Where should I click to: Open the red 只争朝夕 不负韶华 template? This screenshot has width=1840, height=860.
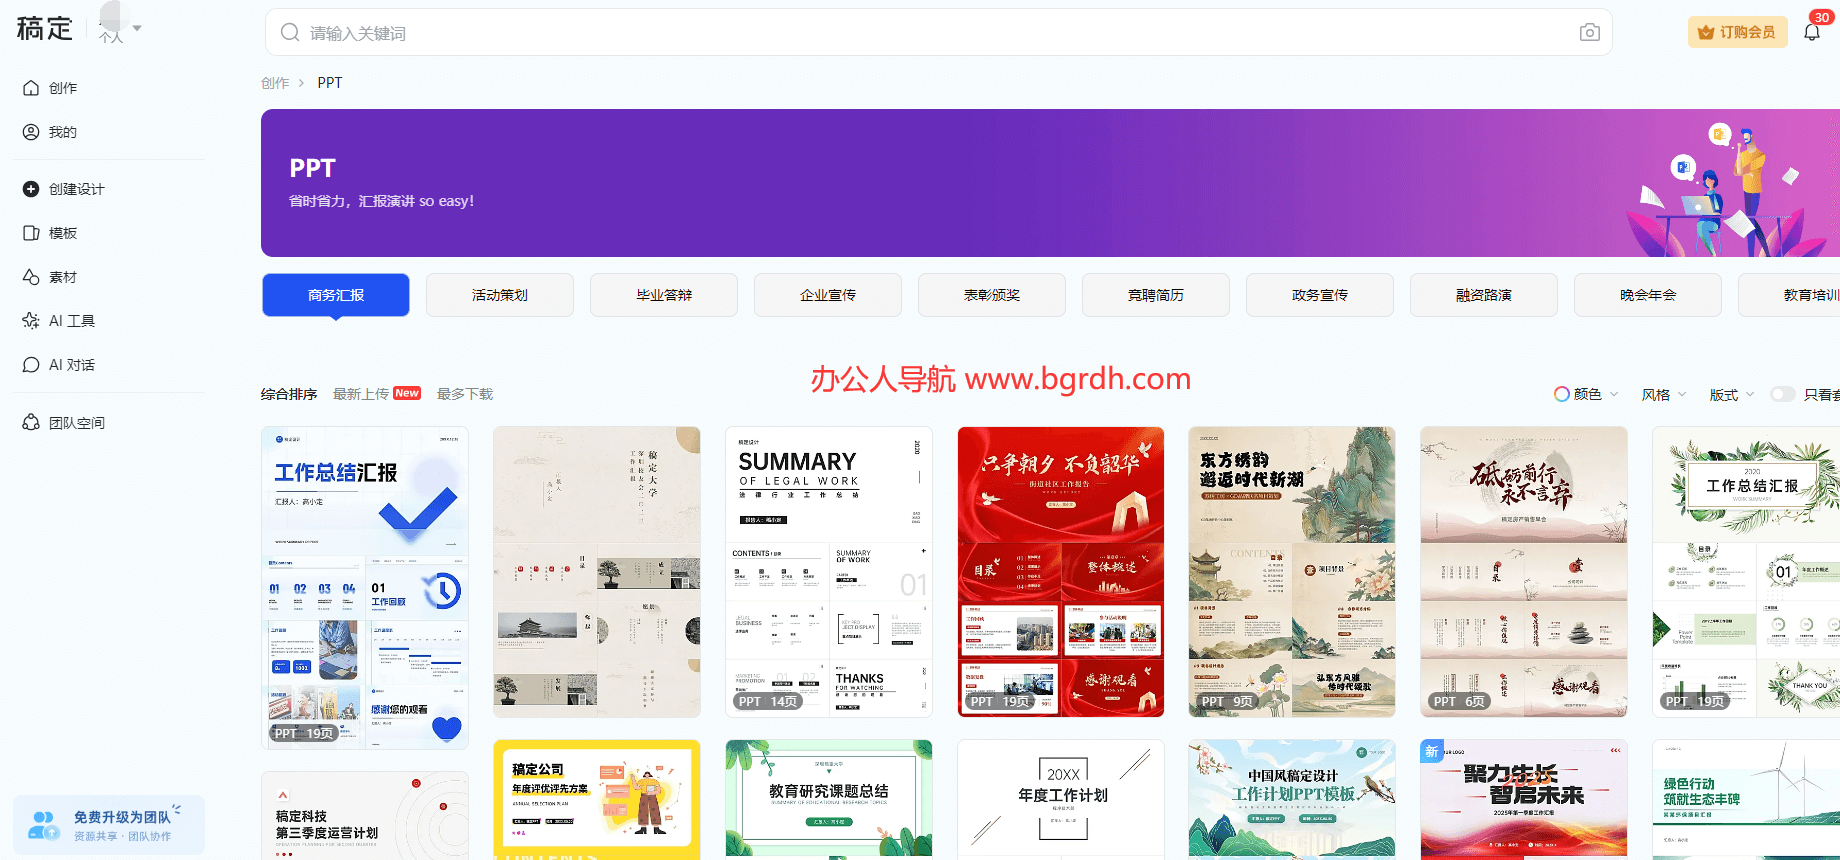pos(1061,572)
